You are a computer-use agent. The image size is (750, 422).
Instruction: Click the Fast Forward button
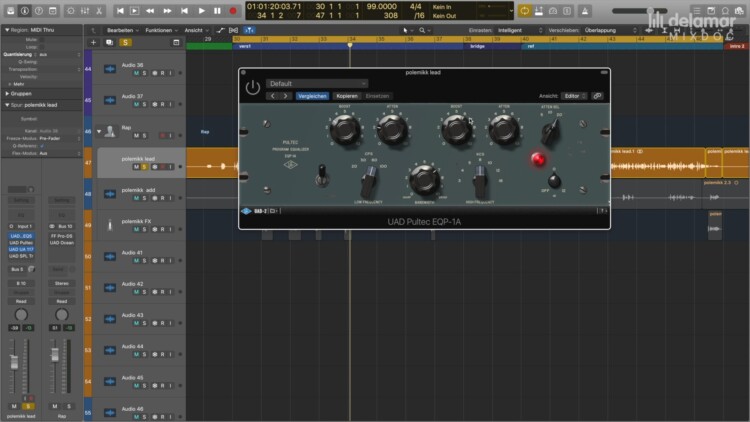(x=167, y=11)
